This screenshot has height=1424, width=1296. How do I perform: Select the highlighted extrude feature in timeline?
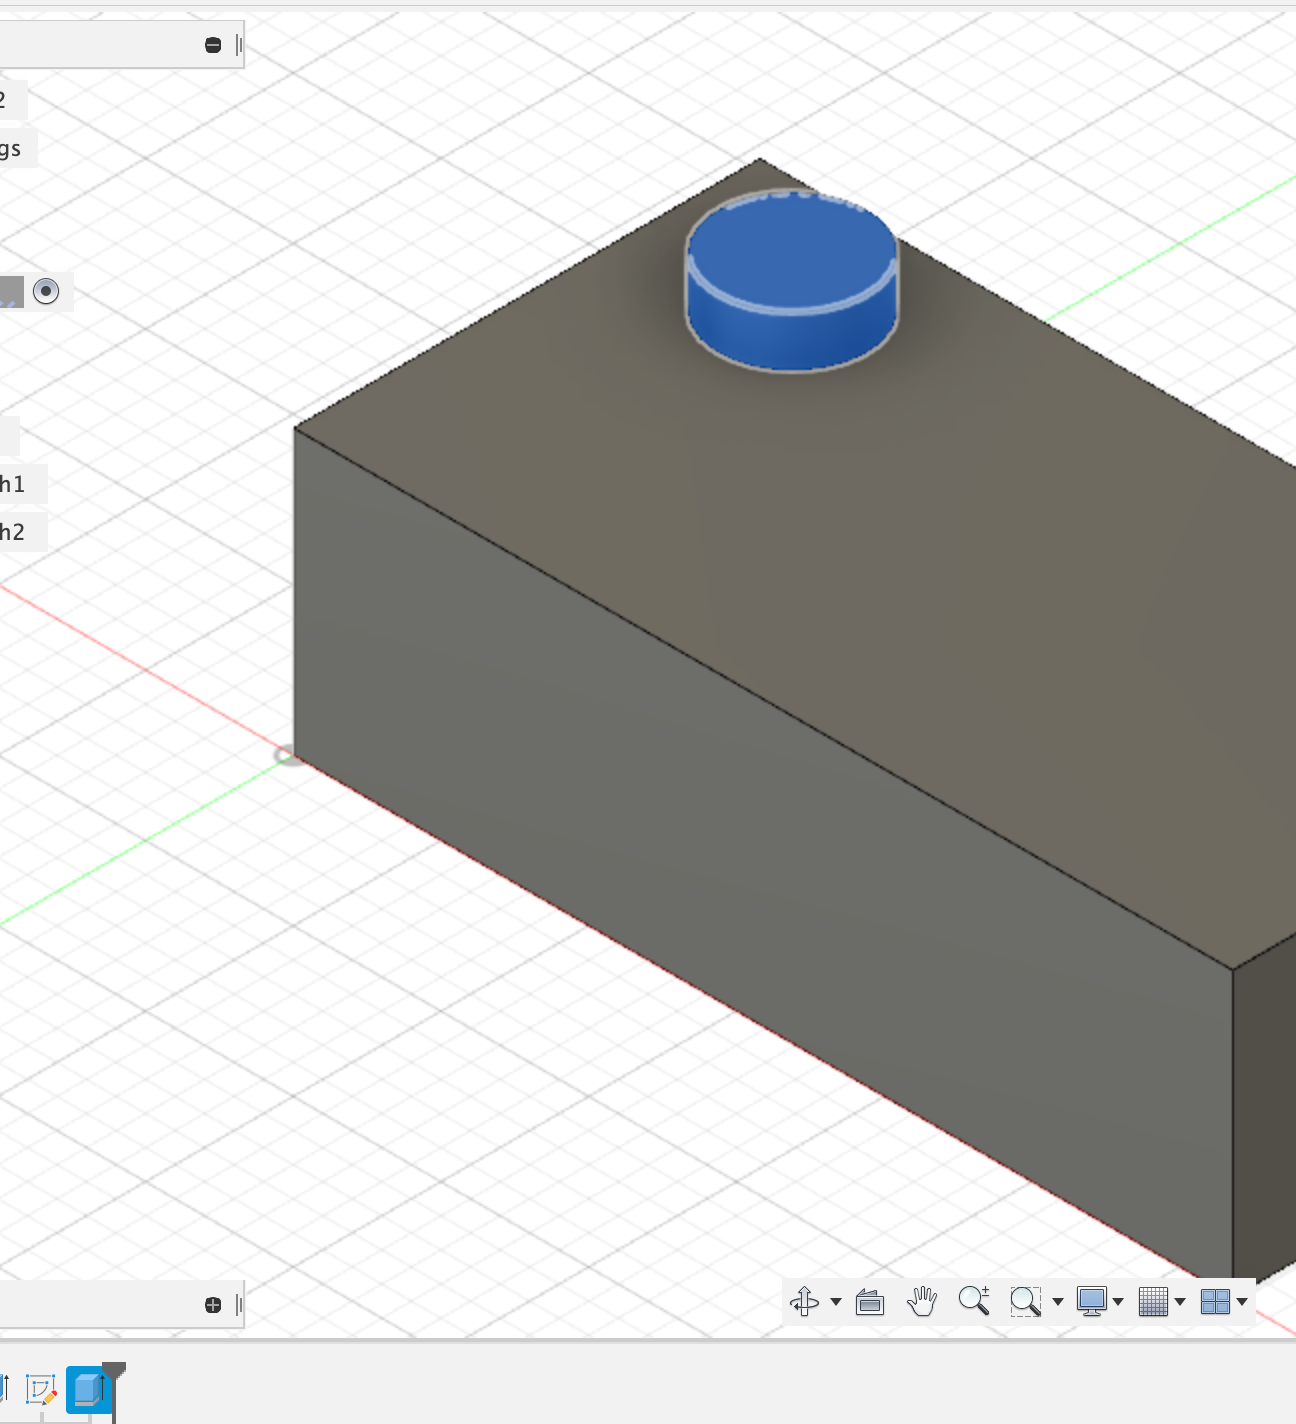tap(88, 1390)
